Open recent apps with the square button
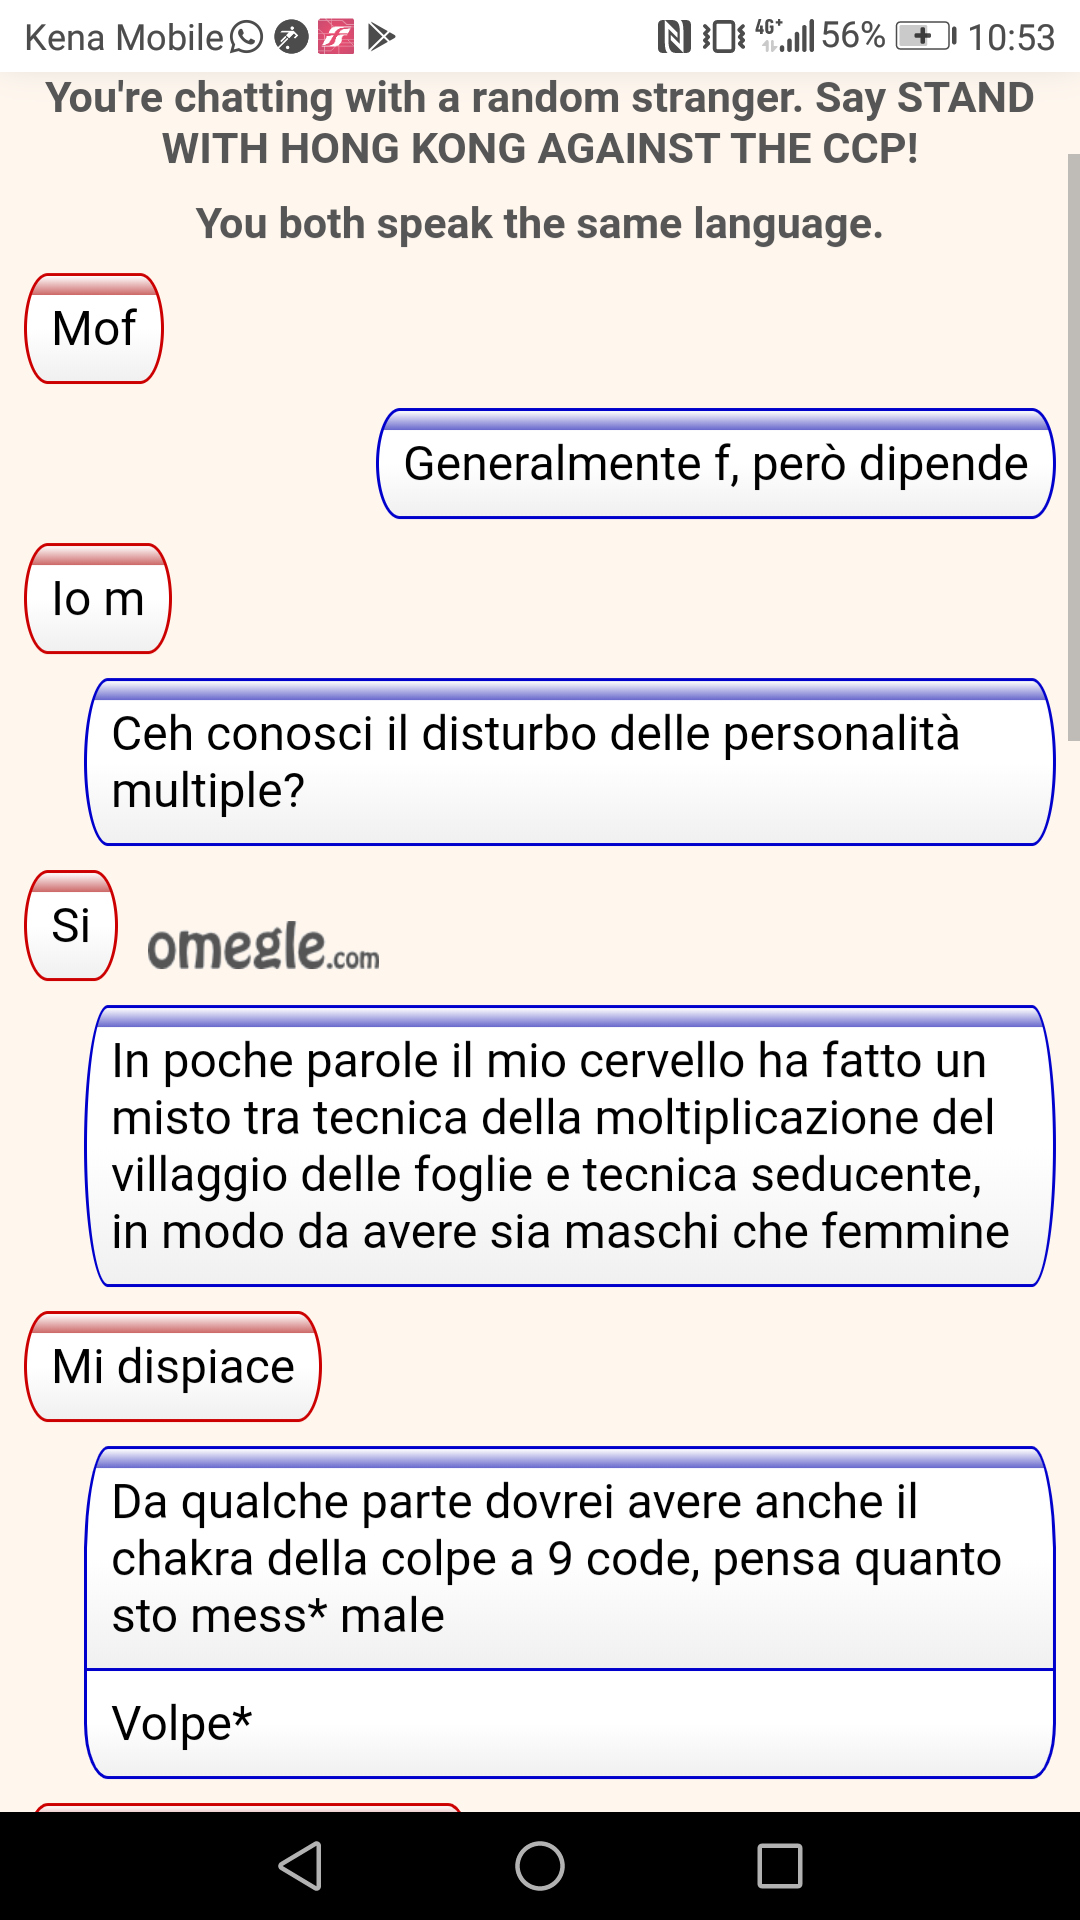This screenshot has height=1920, width=1080. tap(780, 1866)
